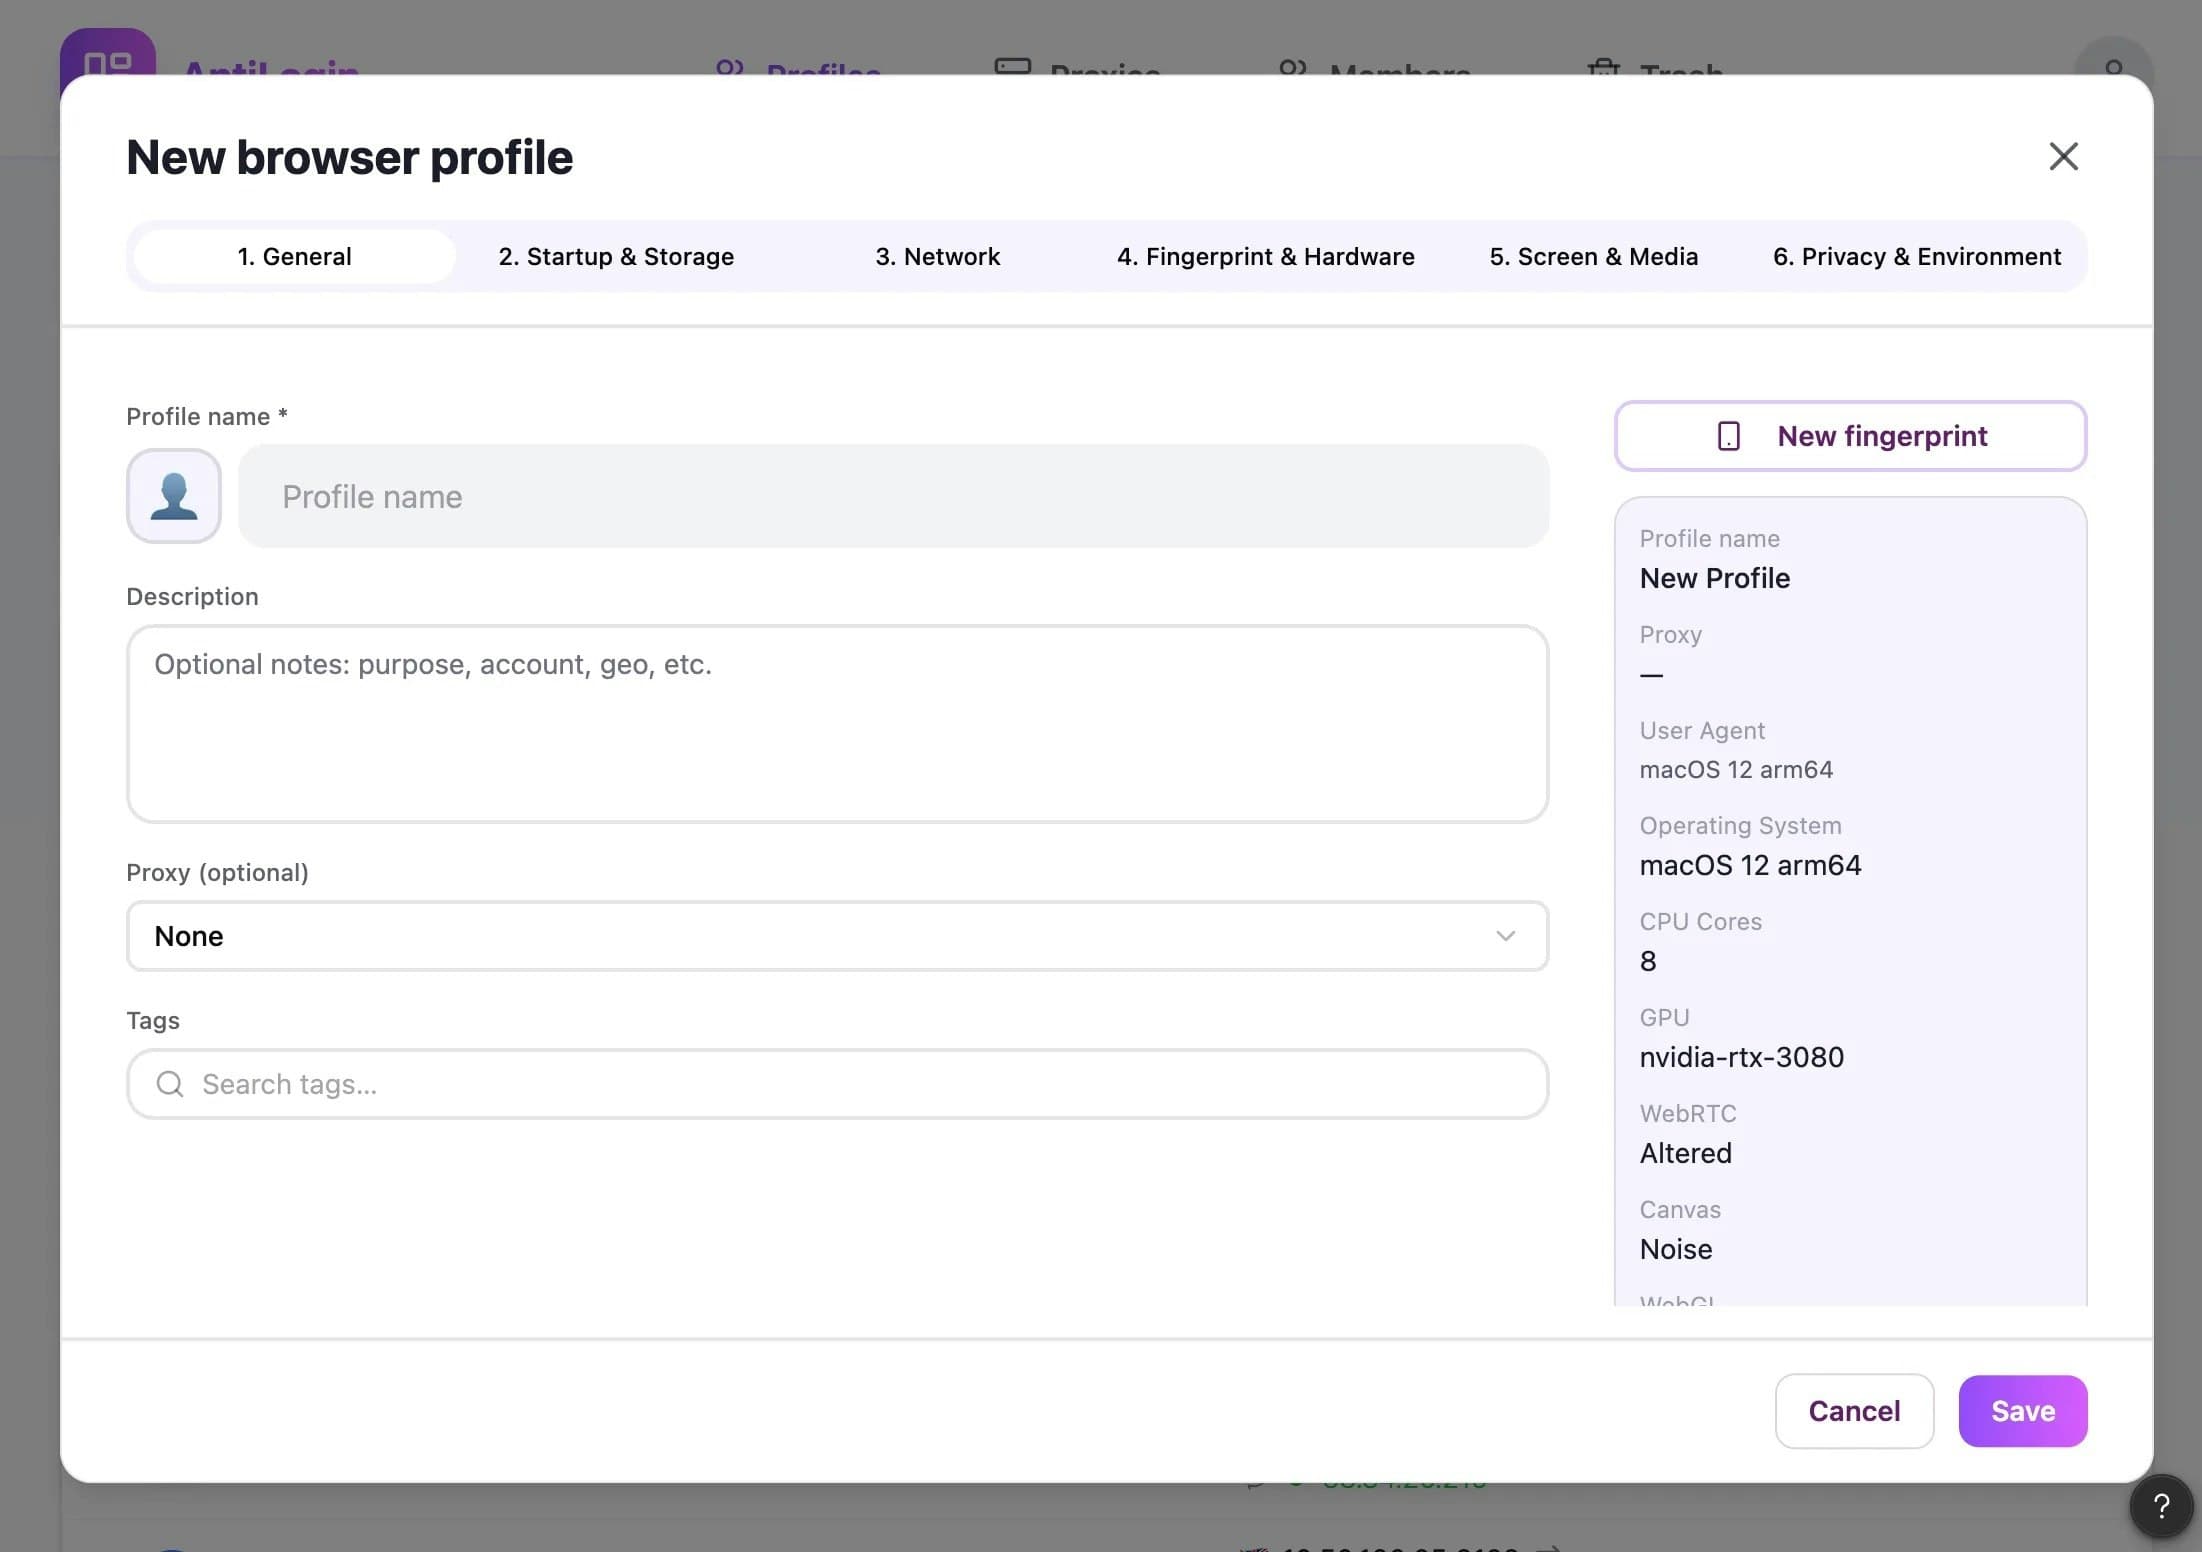This screenshot has width=2202, height=1552.
Task: Click the help question mark icon
Action: coord(2162,1506)
